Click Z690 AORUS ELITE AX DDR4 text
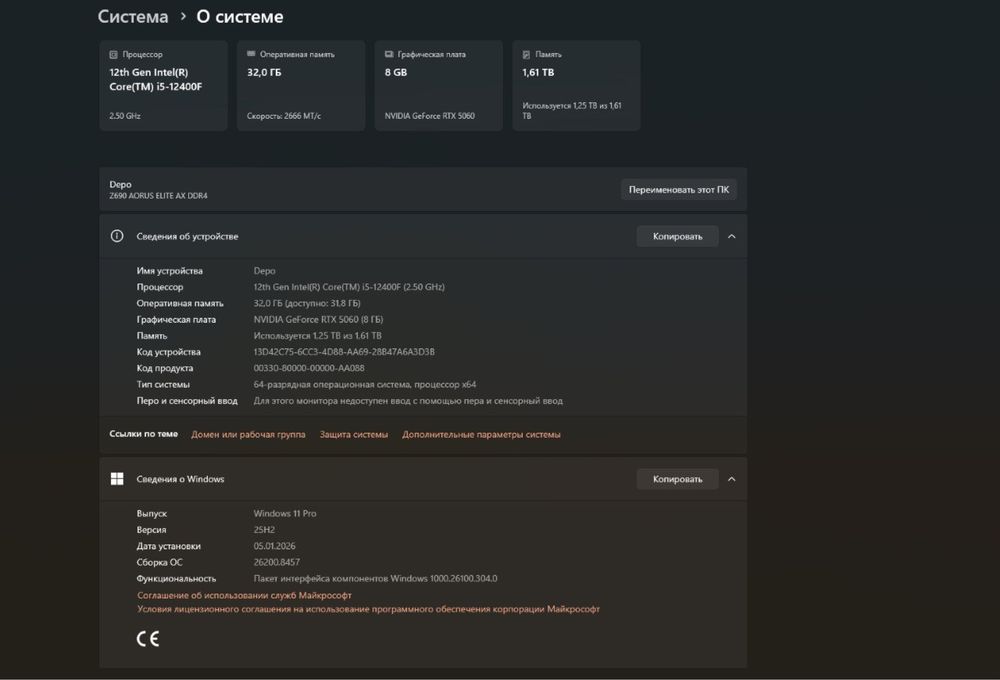Screen dimensions: 1000x680 158,196
